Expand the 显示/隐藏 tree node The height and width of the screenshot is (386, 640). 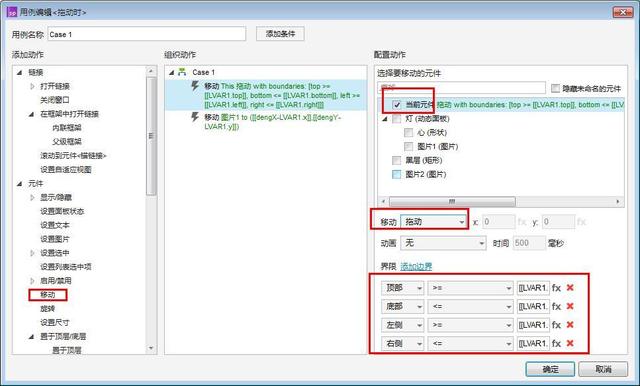tap(32, 197)
